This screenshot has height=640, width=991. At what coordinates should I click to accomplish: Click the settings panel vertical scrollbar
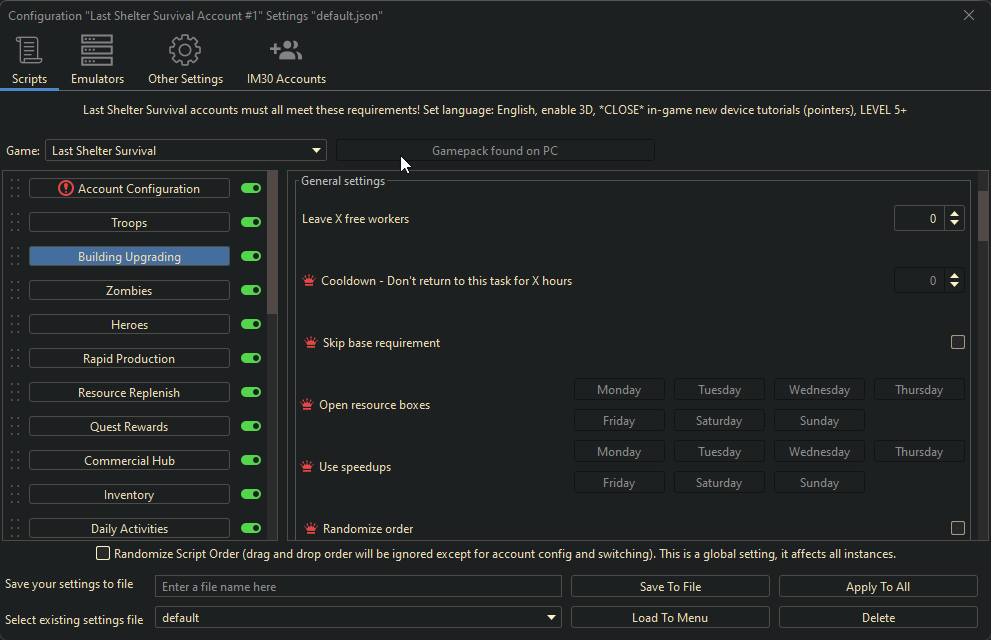click(x=982, y=215)
